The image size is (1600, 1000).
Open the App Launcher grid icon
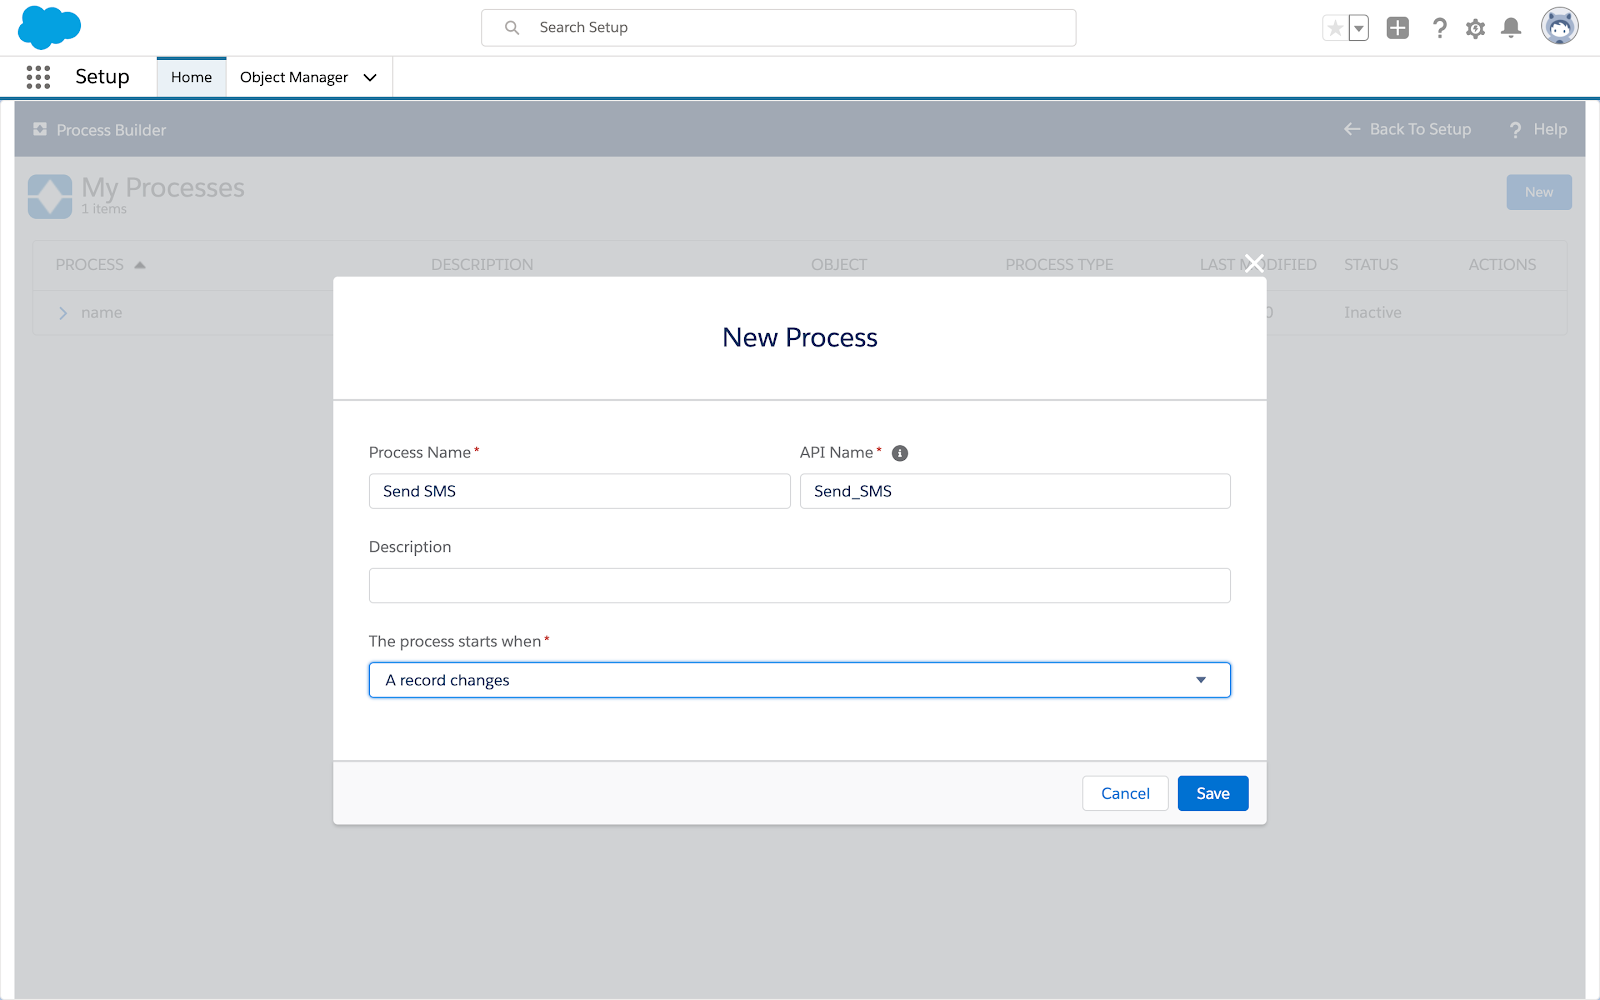pos(38,77)
